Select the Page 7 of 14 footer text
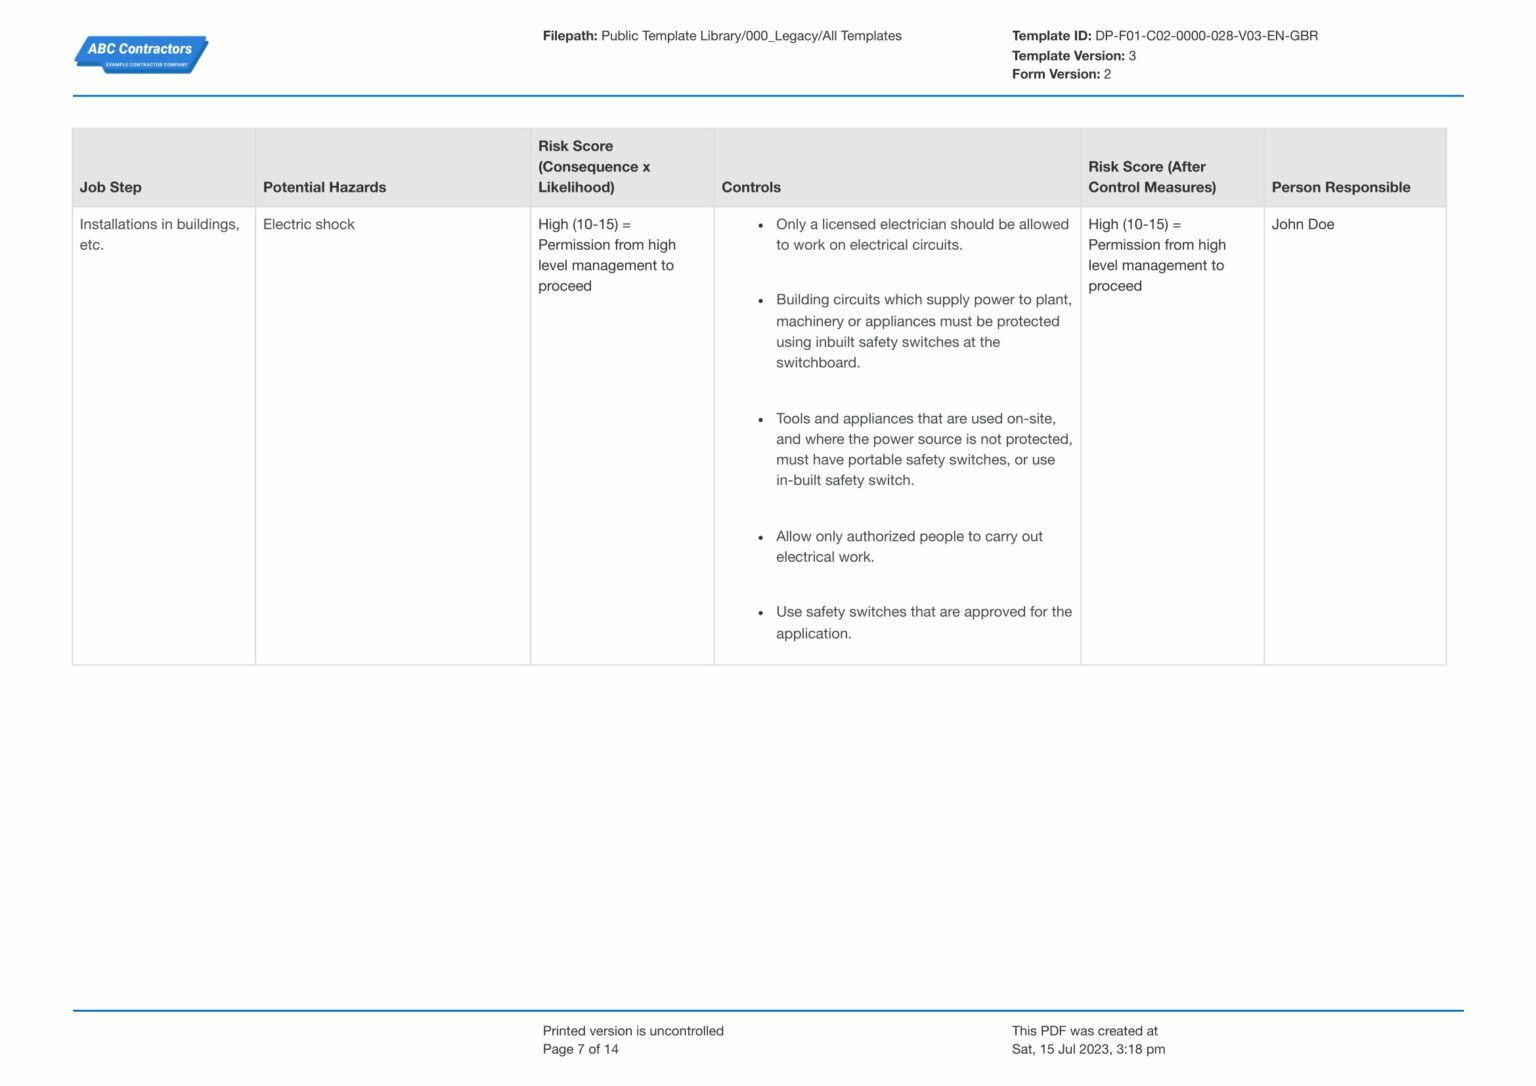The image size is (1536, 1086). point(580,1049)
